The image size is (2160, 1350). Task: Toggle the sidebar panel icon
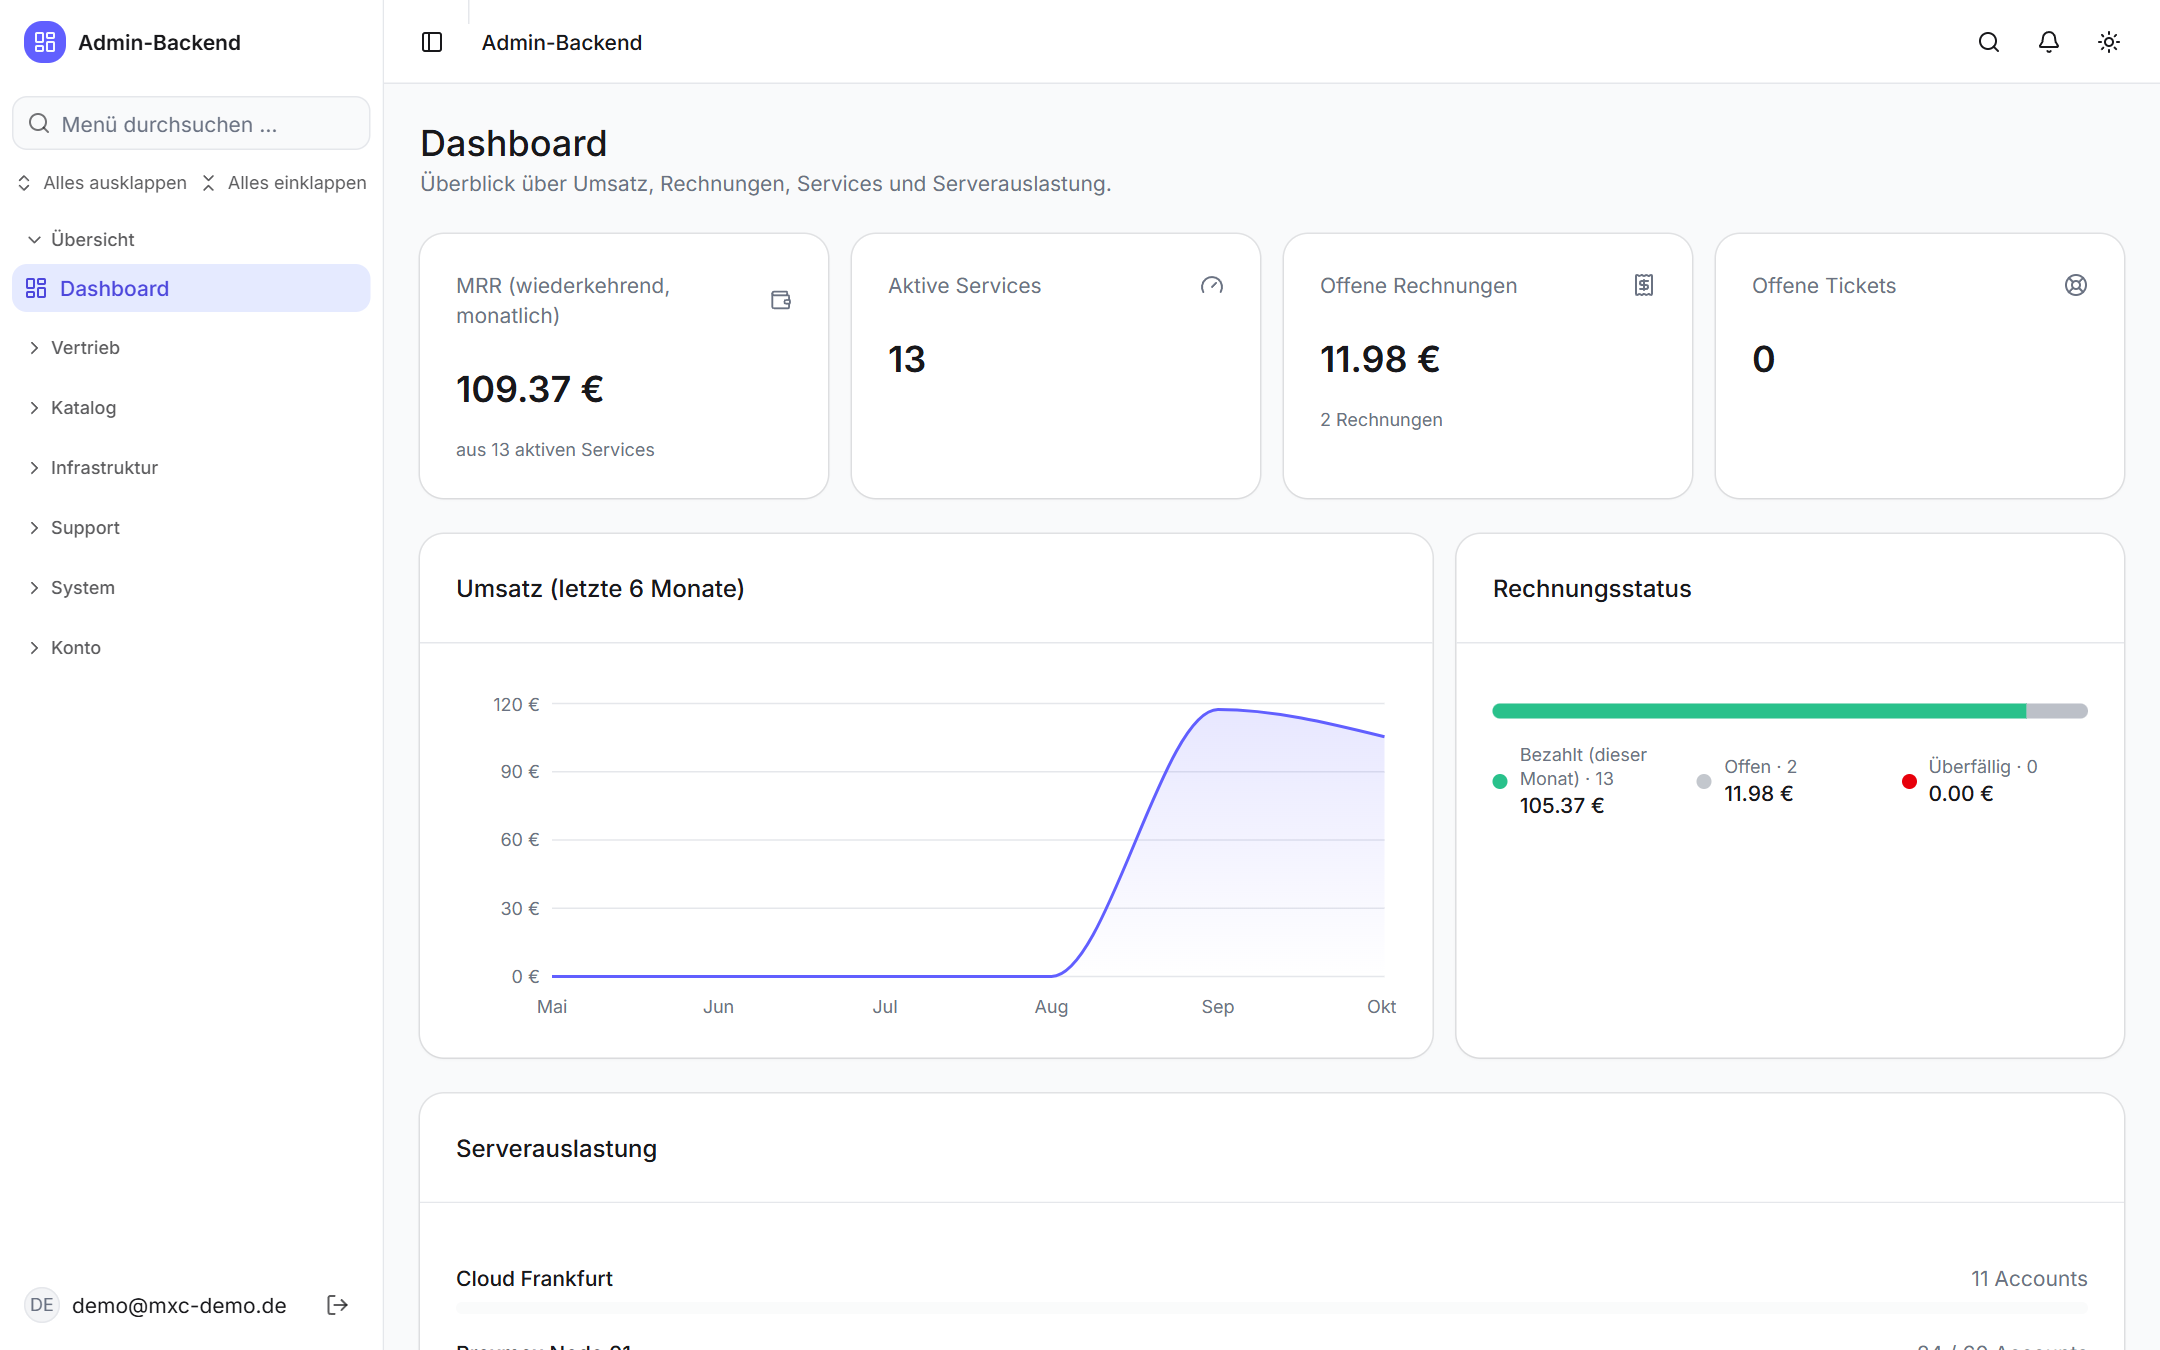tap(432, 42)
